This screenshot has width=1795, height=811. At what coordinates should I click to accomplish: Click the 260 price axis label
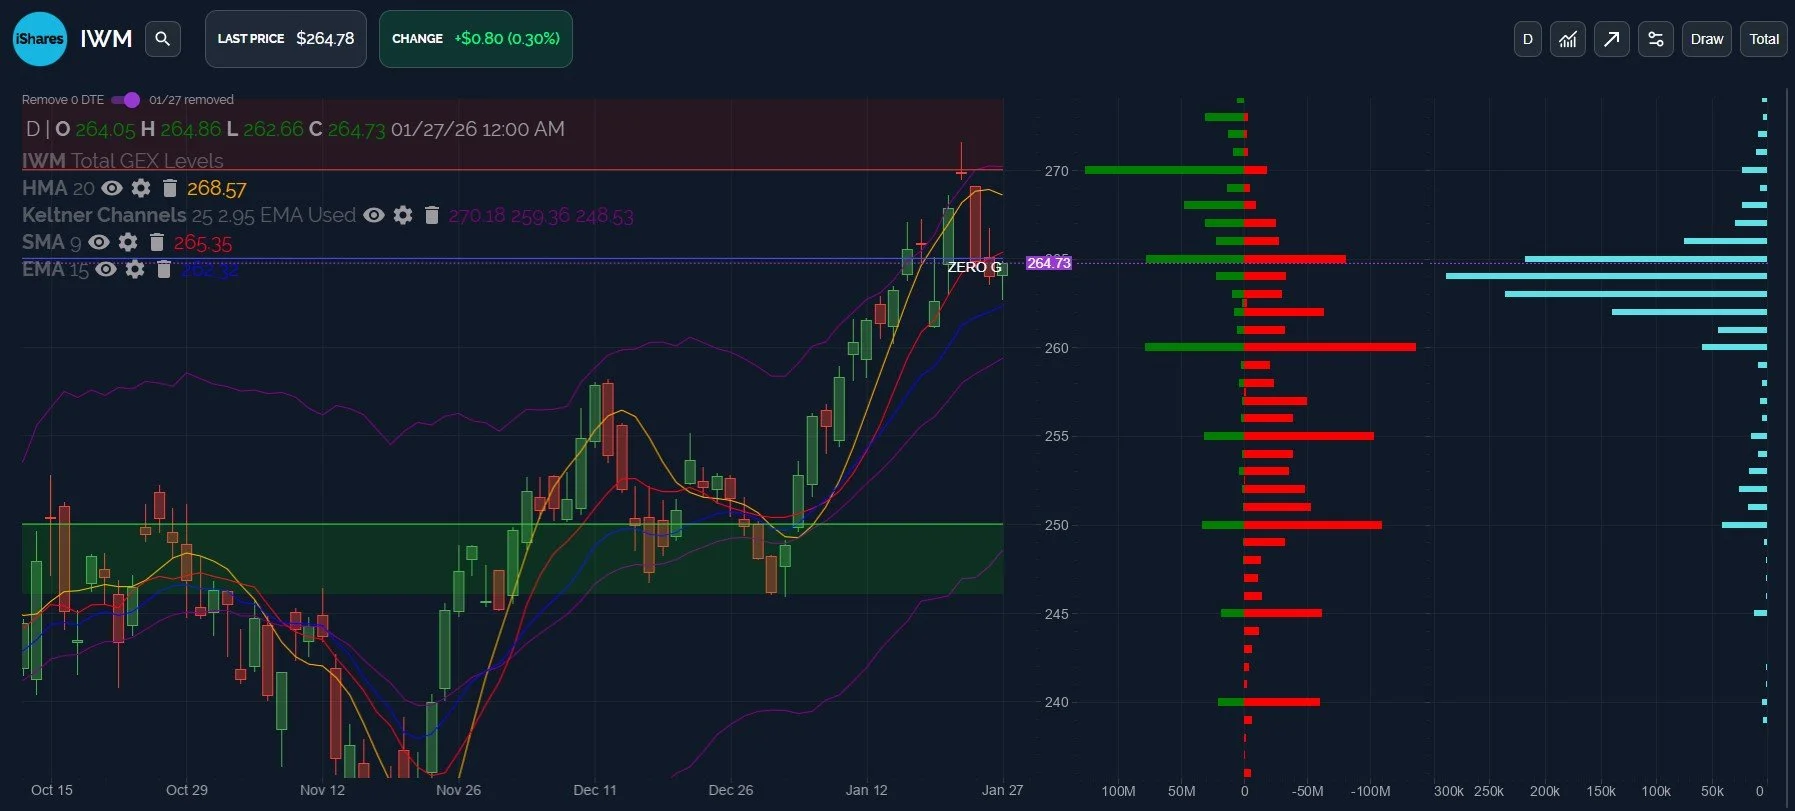[x=1056, y=348]
